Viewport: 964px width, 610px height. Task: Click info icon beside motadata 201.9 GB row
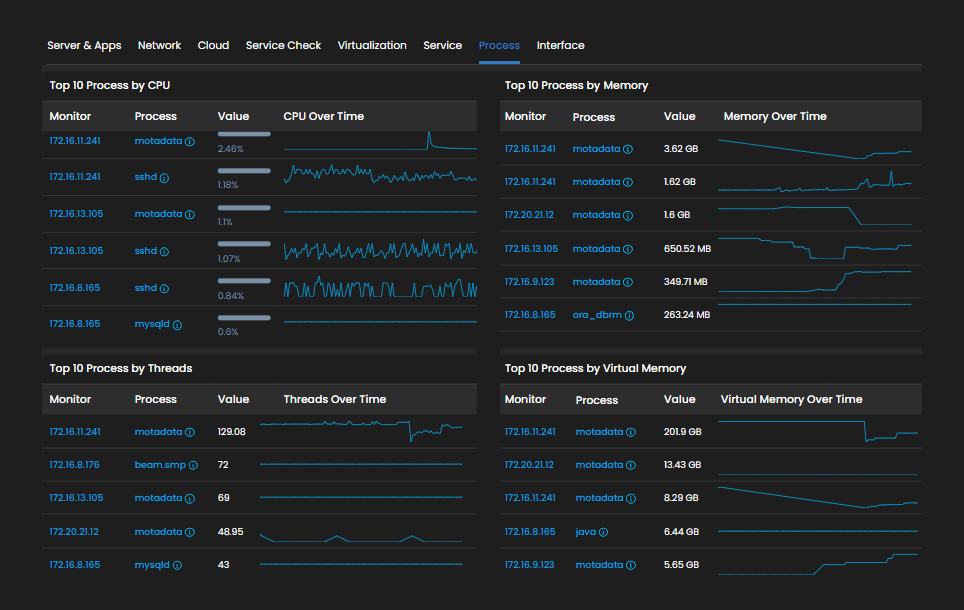[631, 432]
